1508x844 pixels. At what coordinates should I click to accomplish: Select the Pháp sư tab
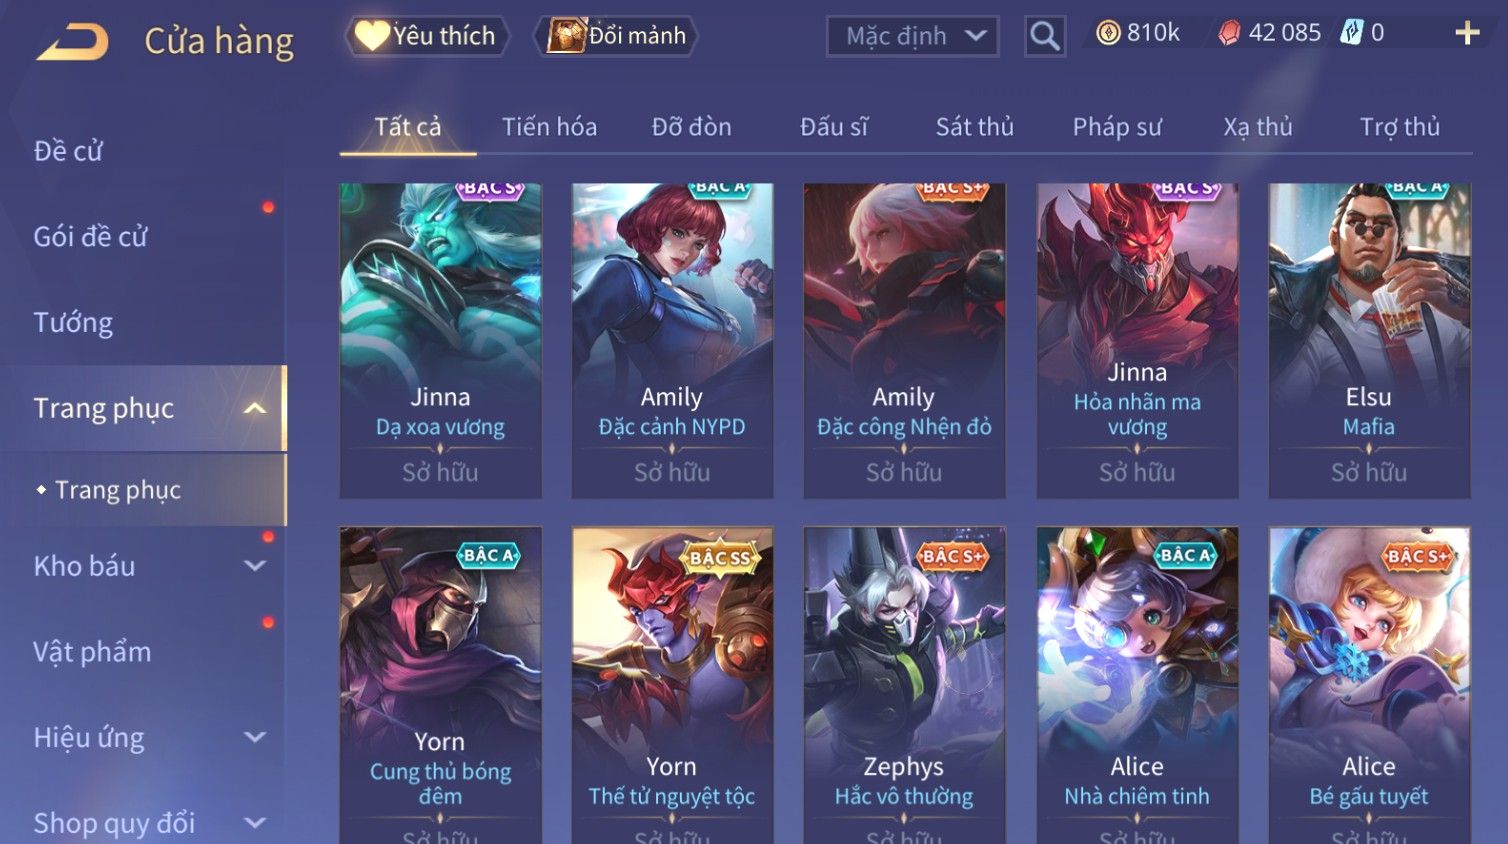pyautogui.click(x=1117, y=127)
